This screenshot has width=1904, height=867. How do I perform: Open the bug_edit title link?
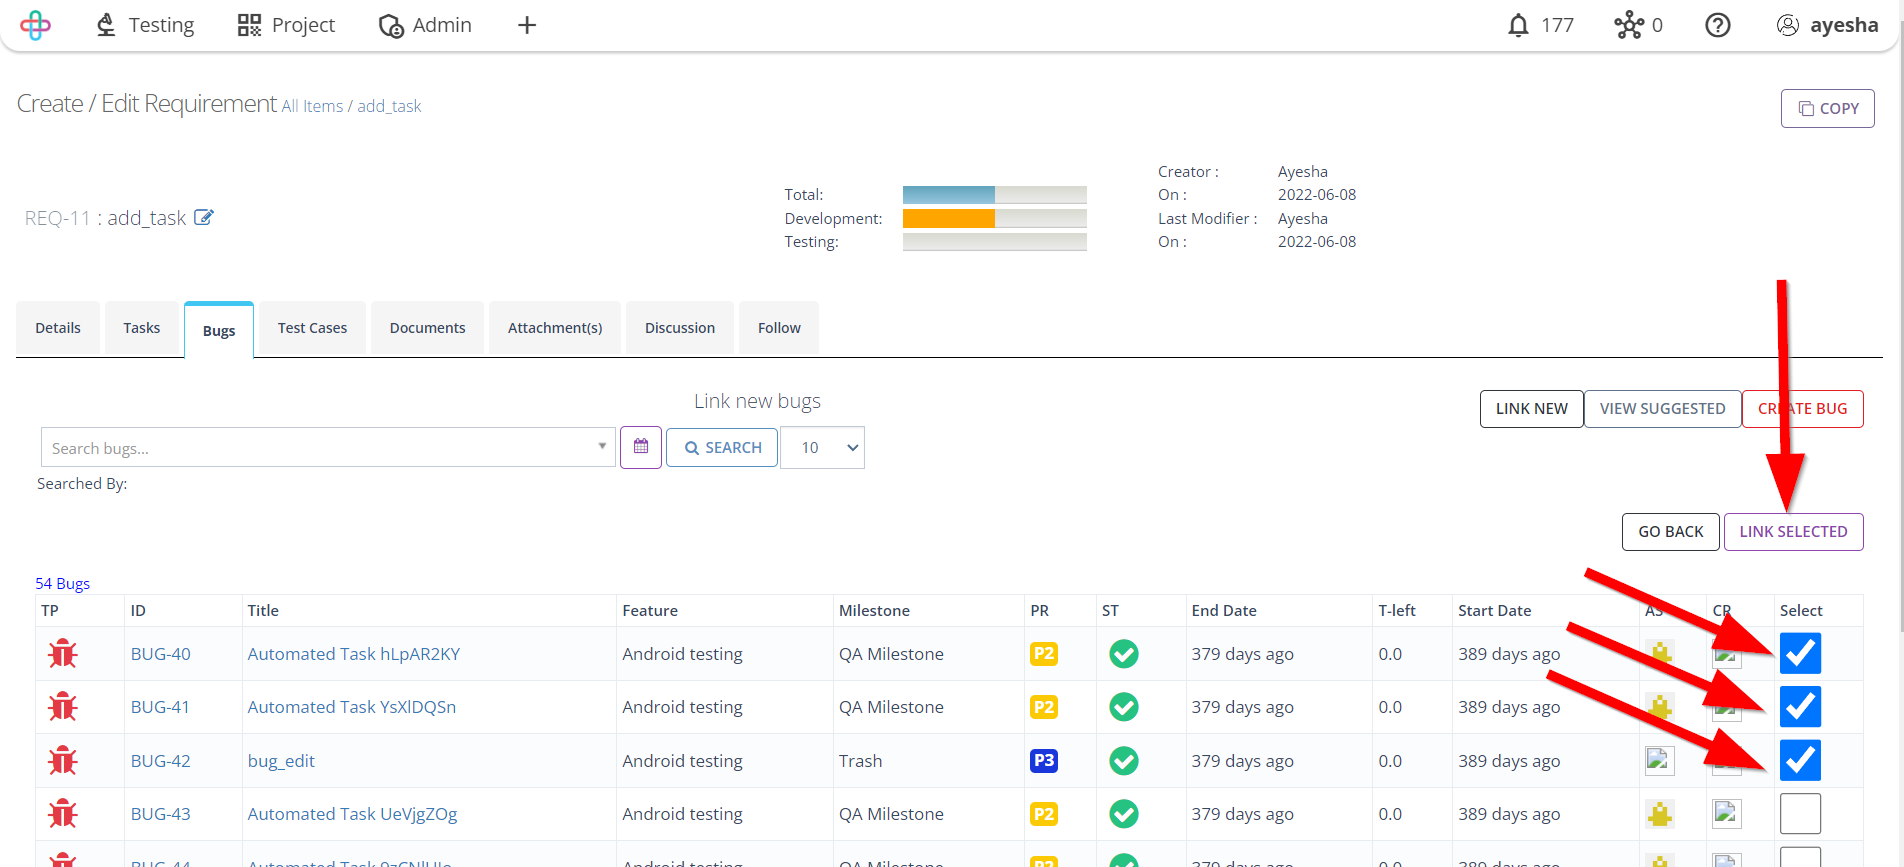click(281, 760)
